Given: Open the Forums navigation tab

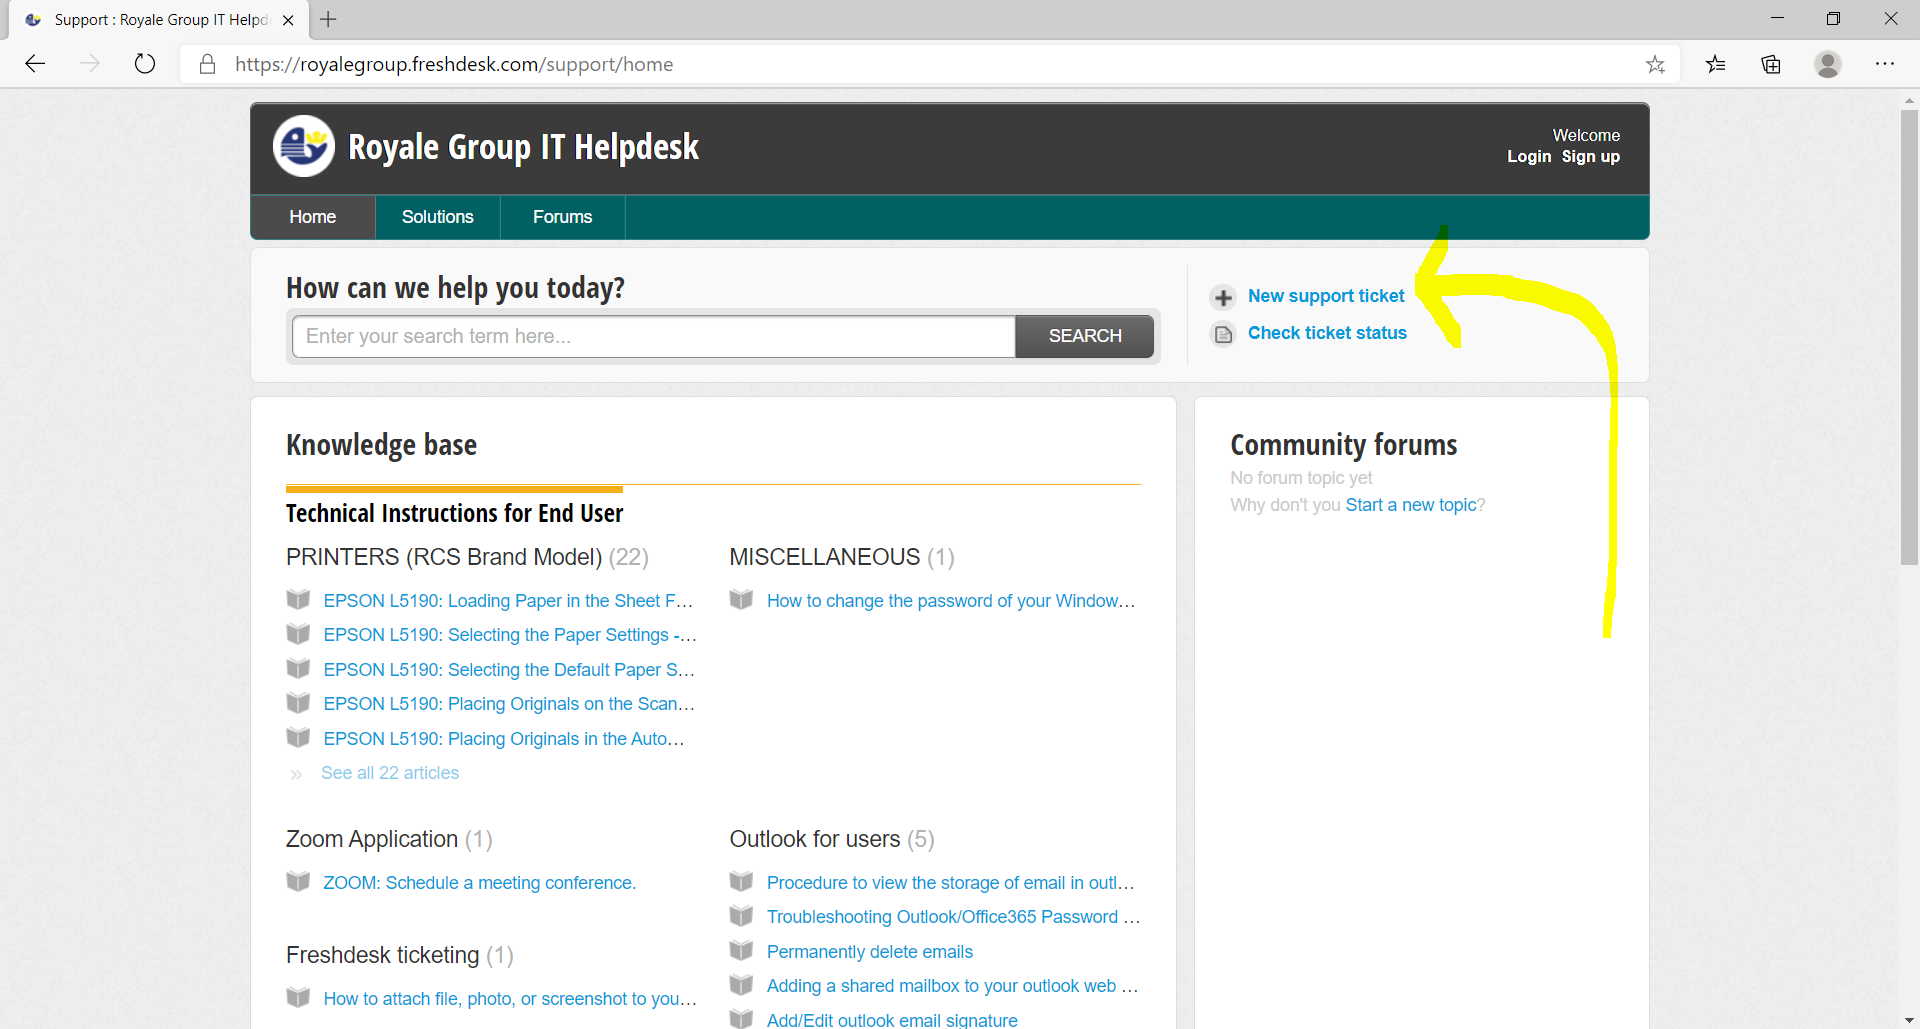Looking at the screenshot, I should coord(563,217).
